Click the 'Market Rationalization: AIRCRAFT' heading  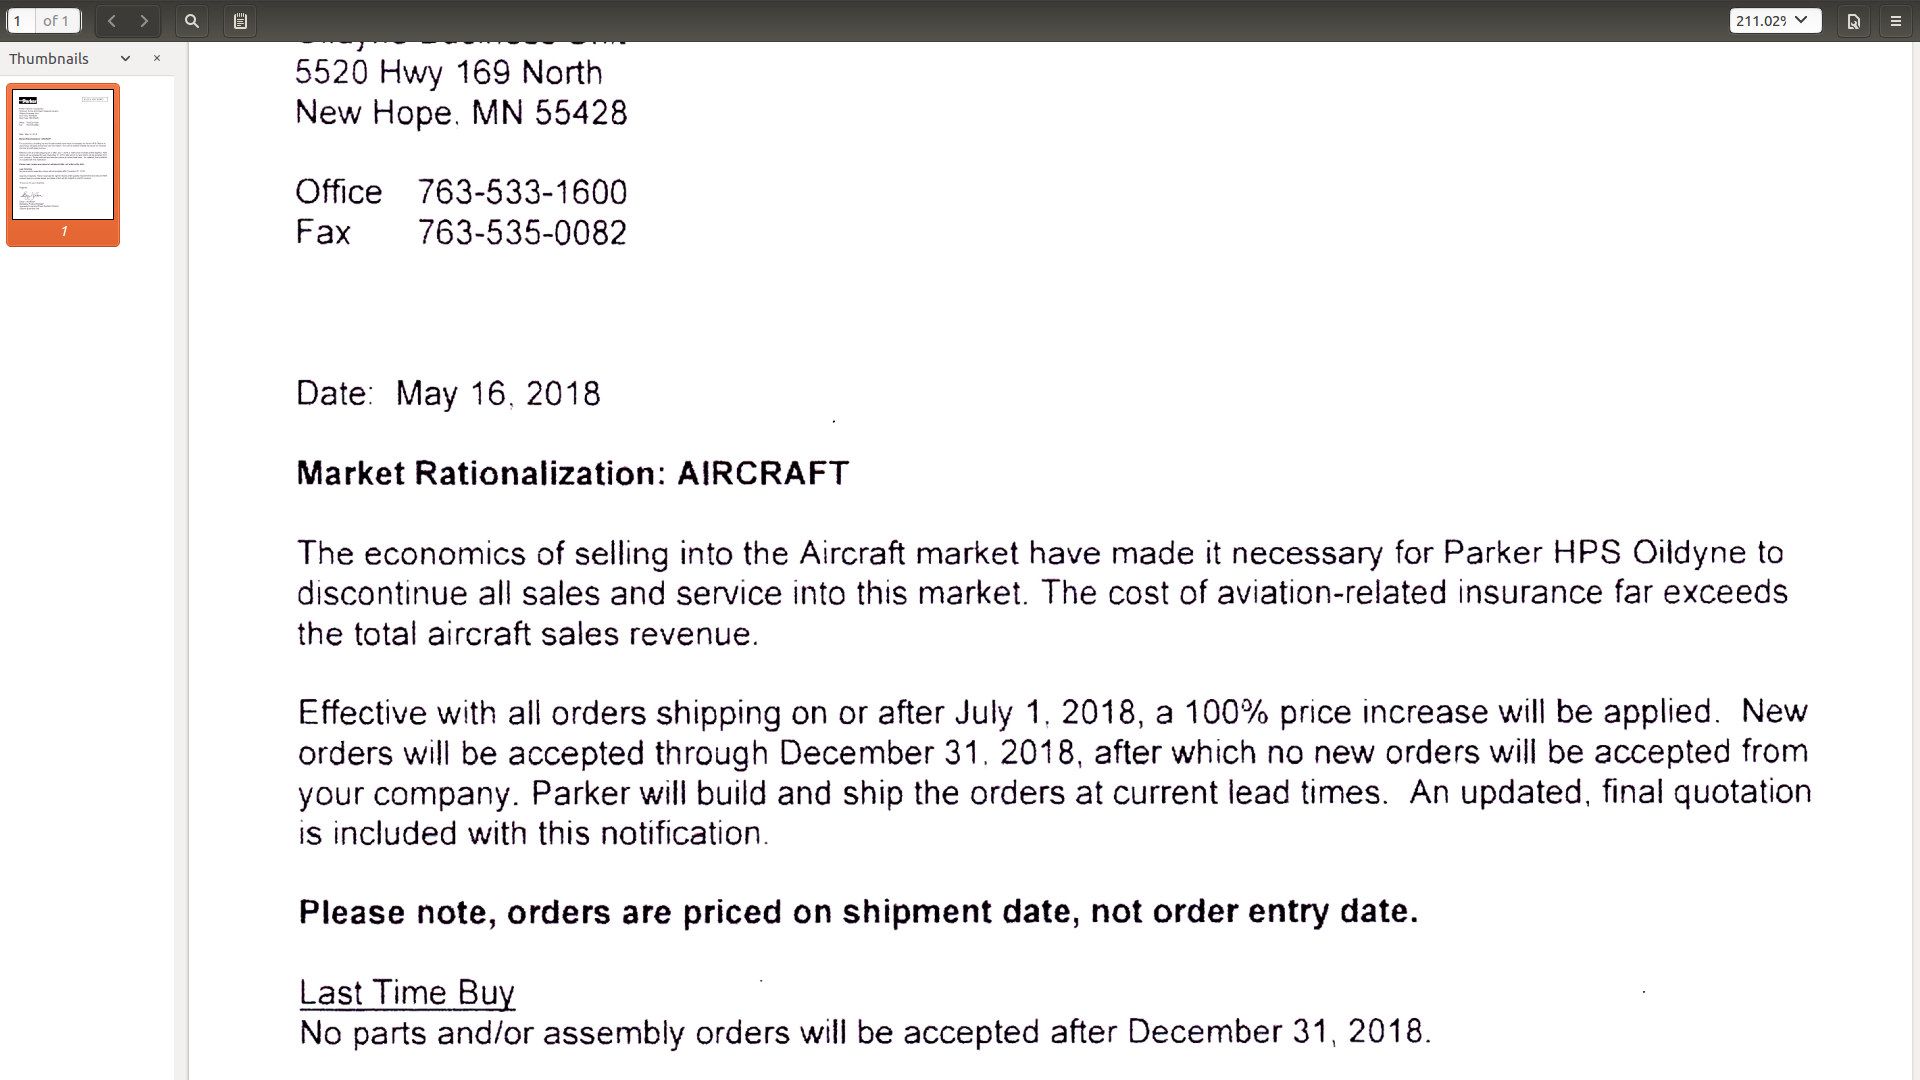click(x=573, y=473)
